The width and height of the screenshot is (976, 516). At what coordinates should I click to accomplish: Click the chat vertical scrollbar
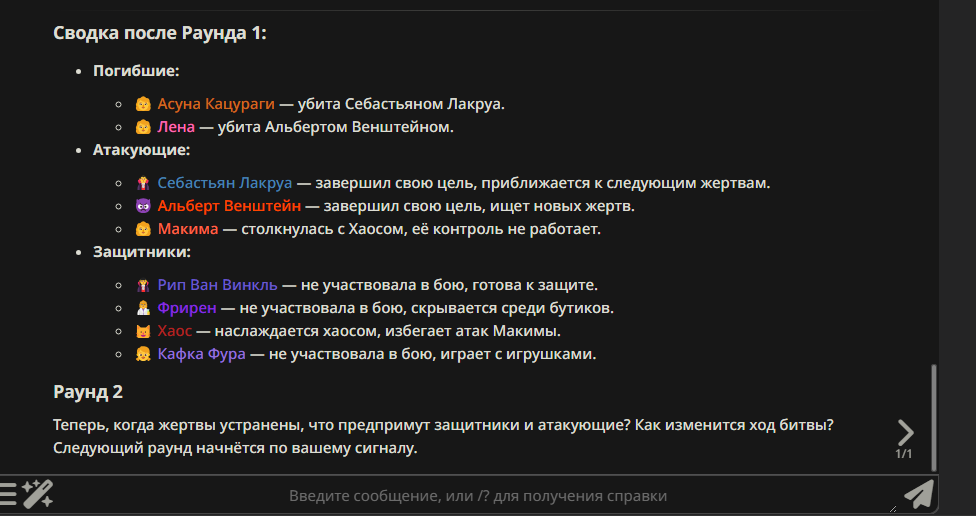[933, 418]
